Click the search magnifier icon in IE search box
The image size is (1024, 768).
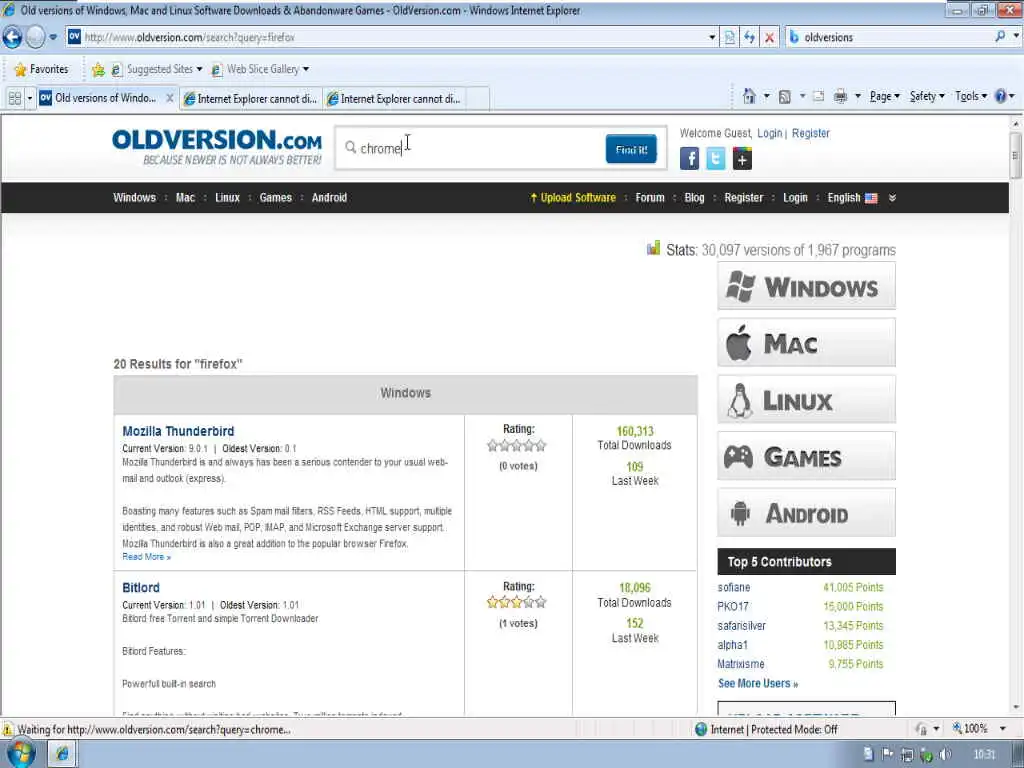pyautogui.click(x=1000, y=37)
